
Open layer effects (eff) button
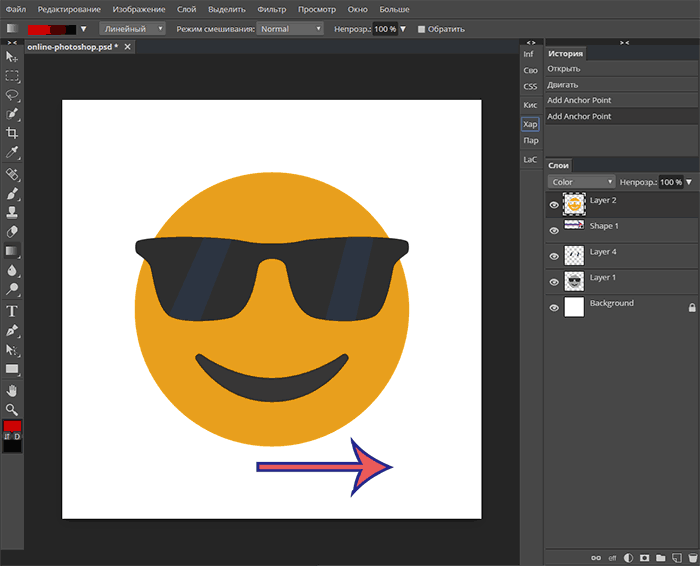pos(612,558)
